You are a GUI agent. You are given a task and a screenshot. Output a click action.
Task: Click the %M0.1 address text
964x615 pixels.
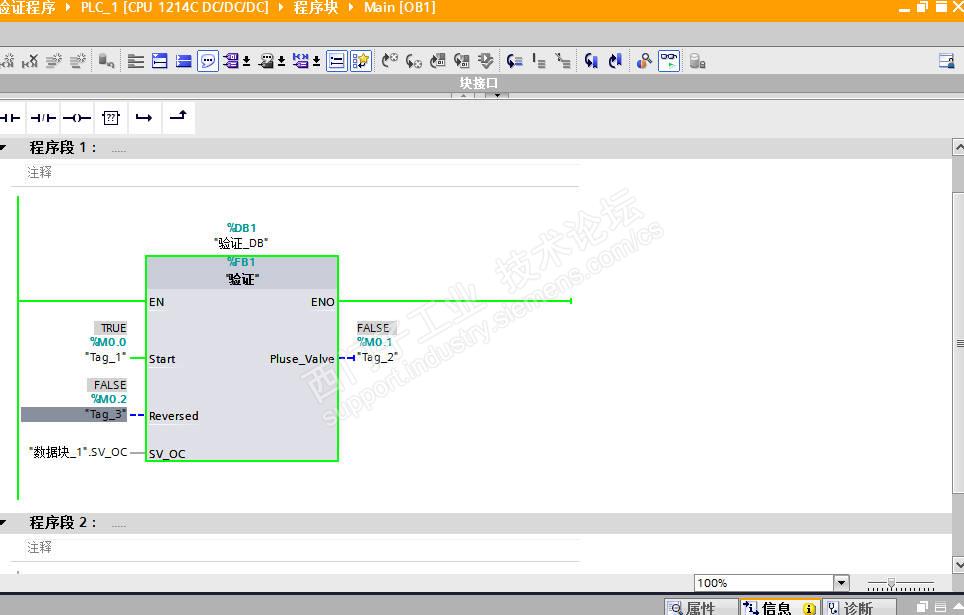tap(374, 342)
